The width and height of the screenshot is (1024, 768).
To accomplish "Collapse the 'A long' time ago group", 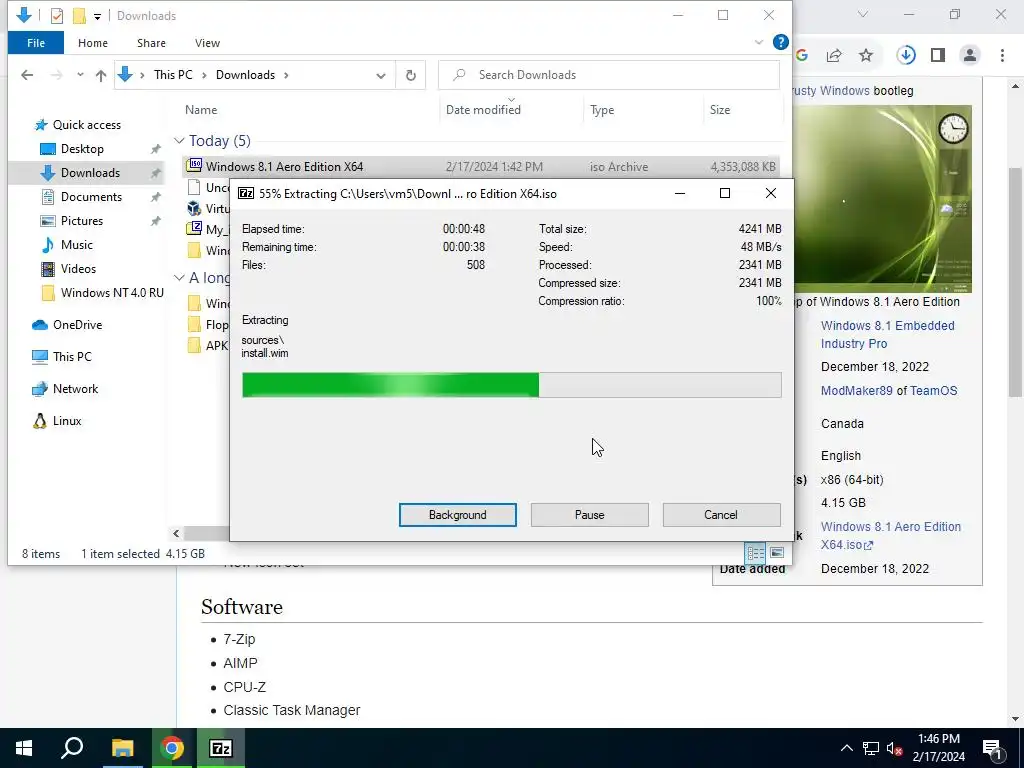I will pos(179,278).
